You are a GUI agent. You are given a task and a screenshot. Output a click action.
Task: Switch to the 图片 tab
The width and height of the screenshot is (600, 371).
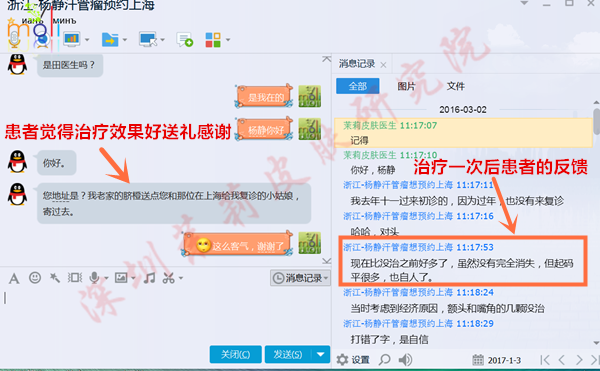(406, 86)
